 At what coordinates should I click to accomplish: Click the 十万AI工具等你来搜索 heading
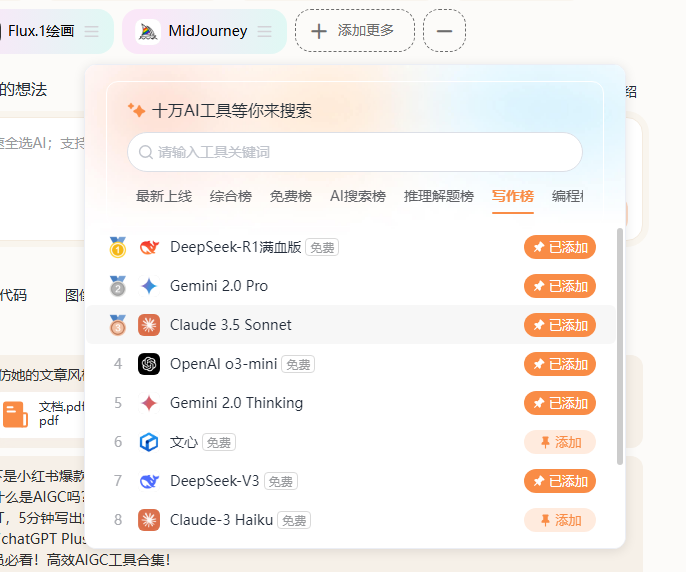pos(232,110)
